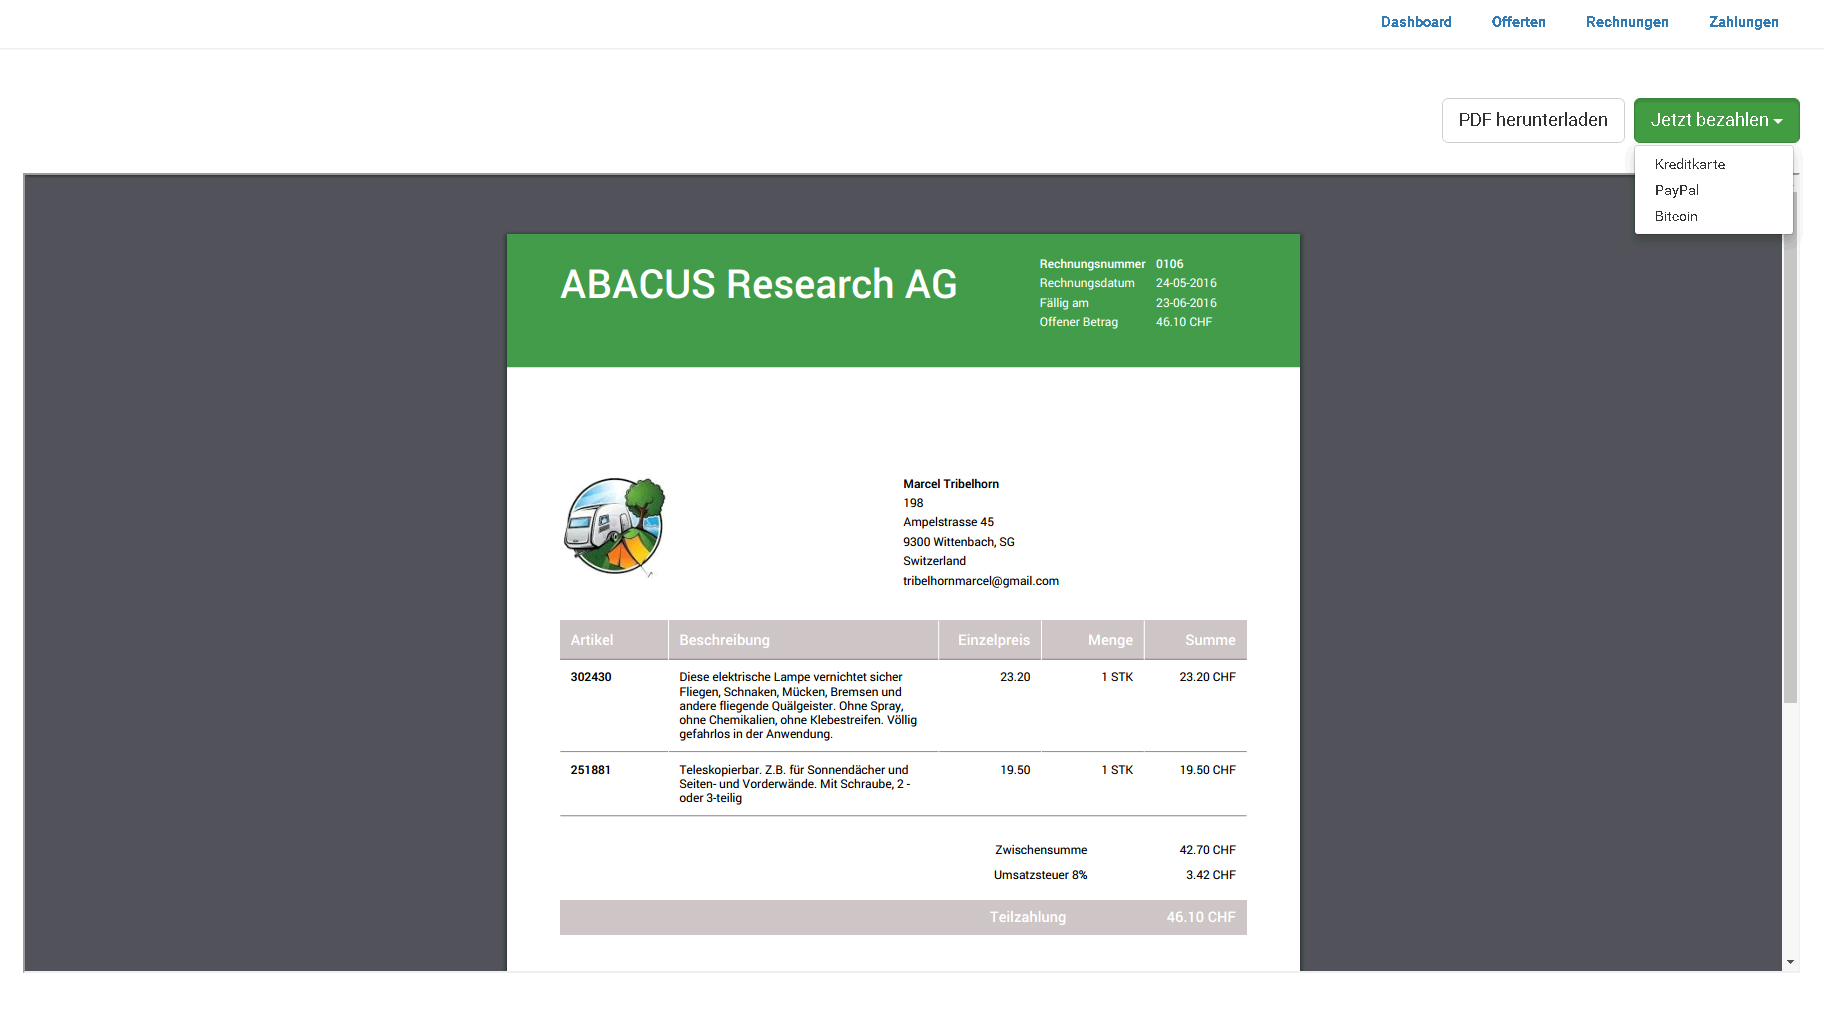1824x1011 pixels.
Task: Navigate to Zahlungen
Action: tap(1743, 22)
